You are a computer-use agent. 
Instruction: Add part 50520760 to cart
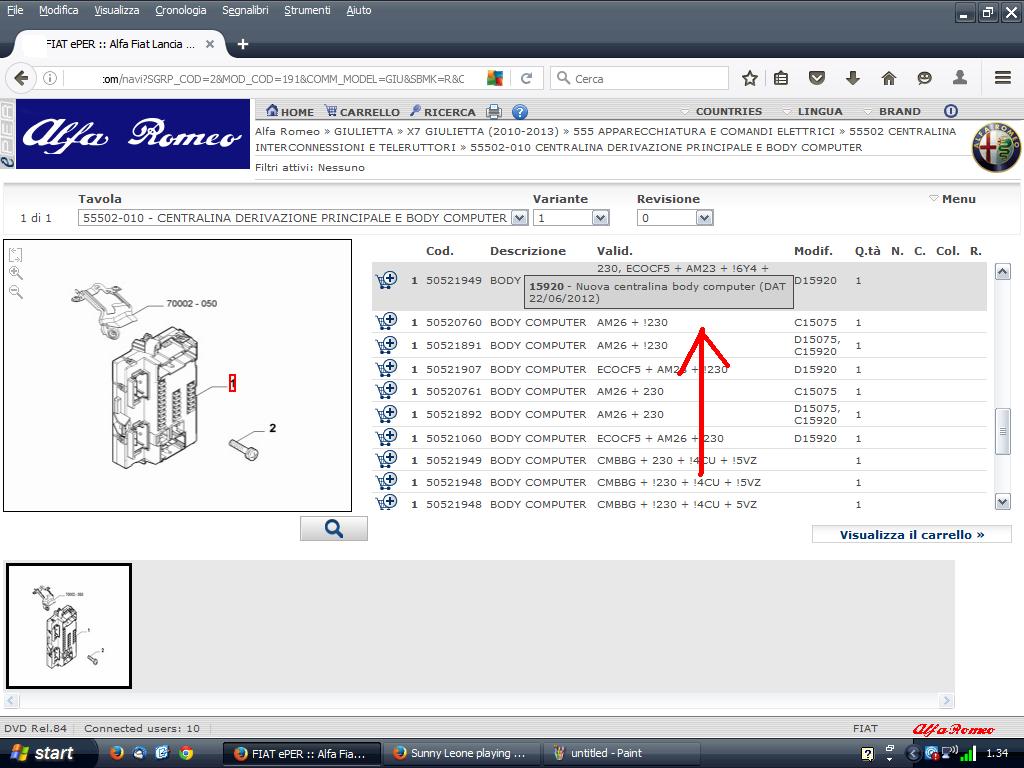[x=387, y=321]
